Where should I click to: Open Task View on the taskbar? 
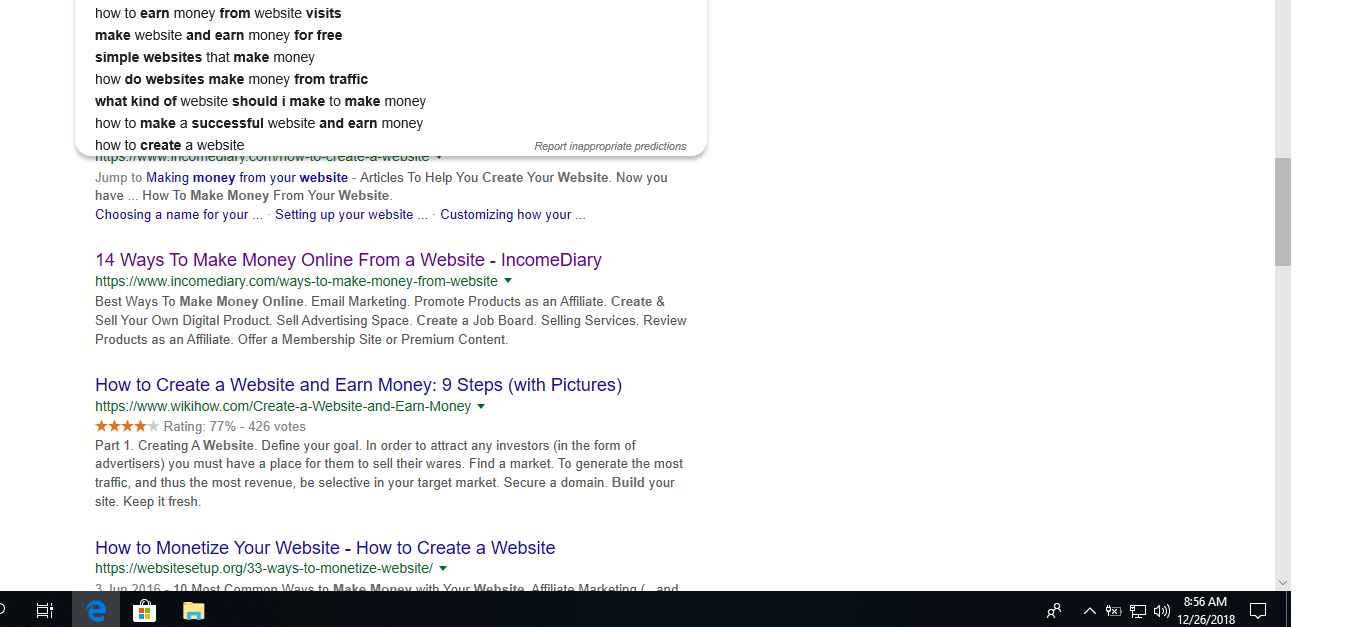[45, 610]
